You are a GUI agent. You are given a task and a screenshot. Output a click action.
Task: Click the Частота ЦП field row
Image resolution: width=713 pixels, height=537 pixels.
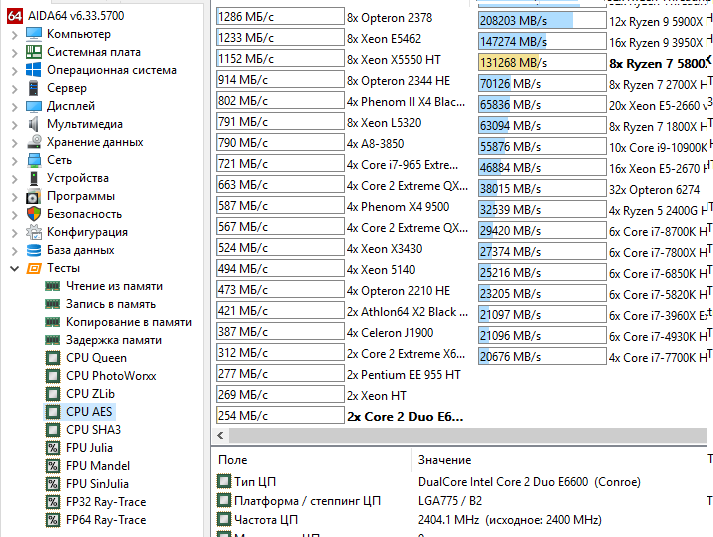(x=266, y=520)
